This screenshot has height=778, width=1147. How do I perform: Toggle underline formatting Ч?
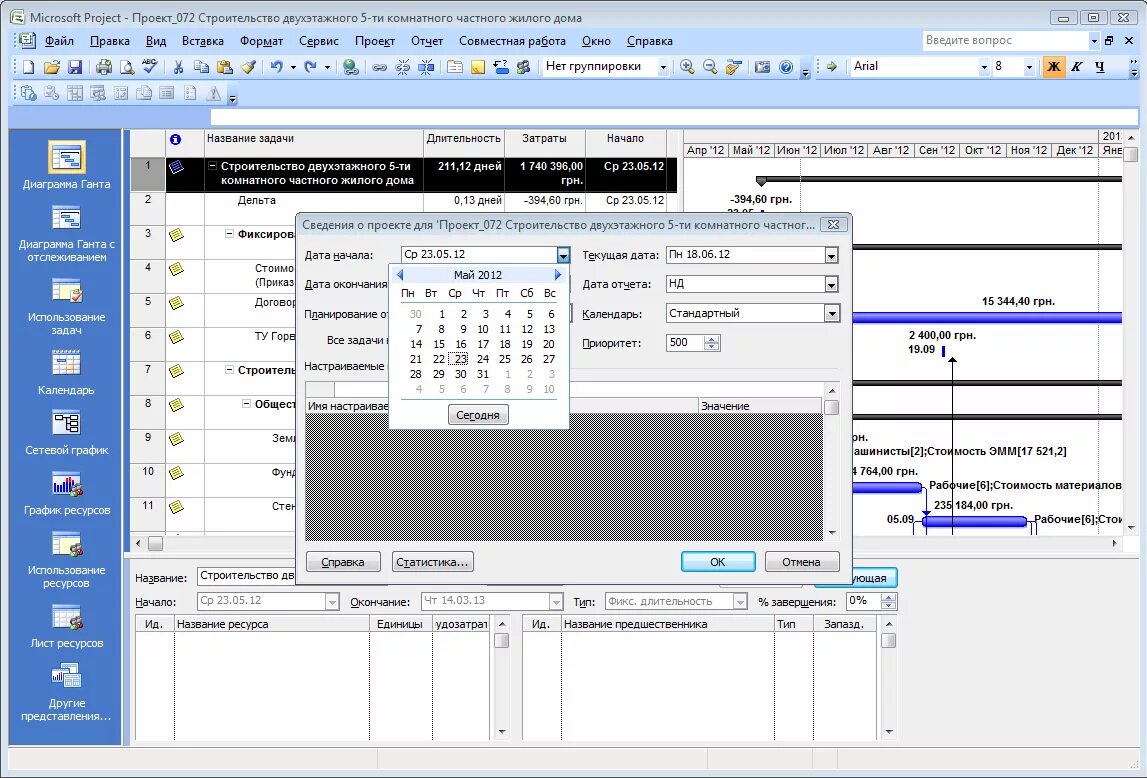pyautogui.click(x=1099, y=67)
